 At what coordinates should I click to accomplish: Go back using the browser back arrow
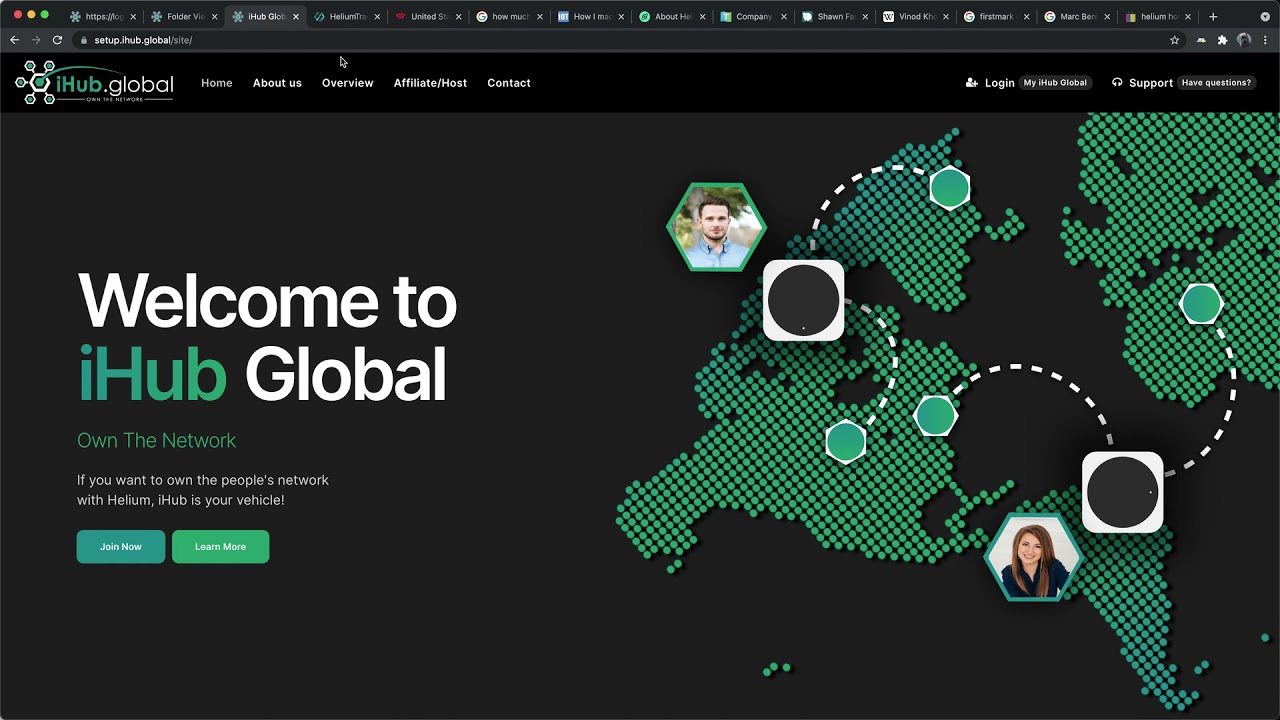14,40
